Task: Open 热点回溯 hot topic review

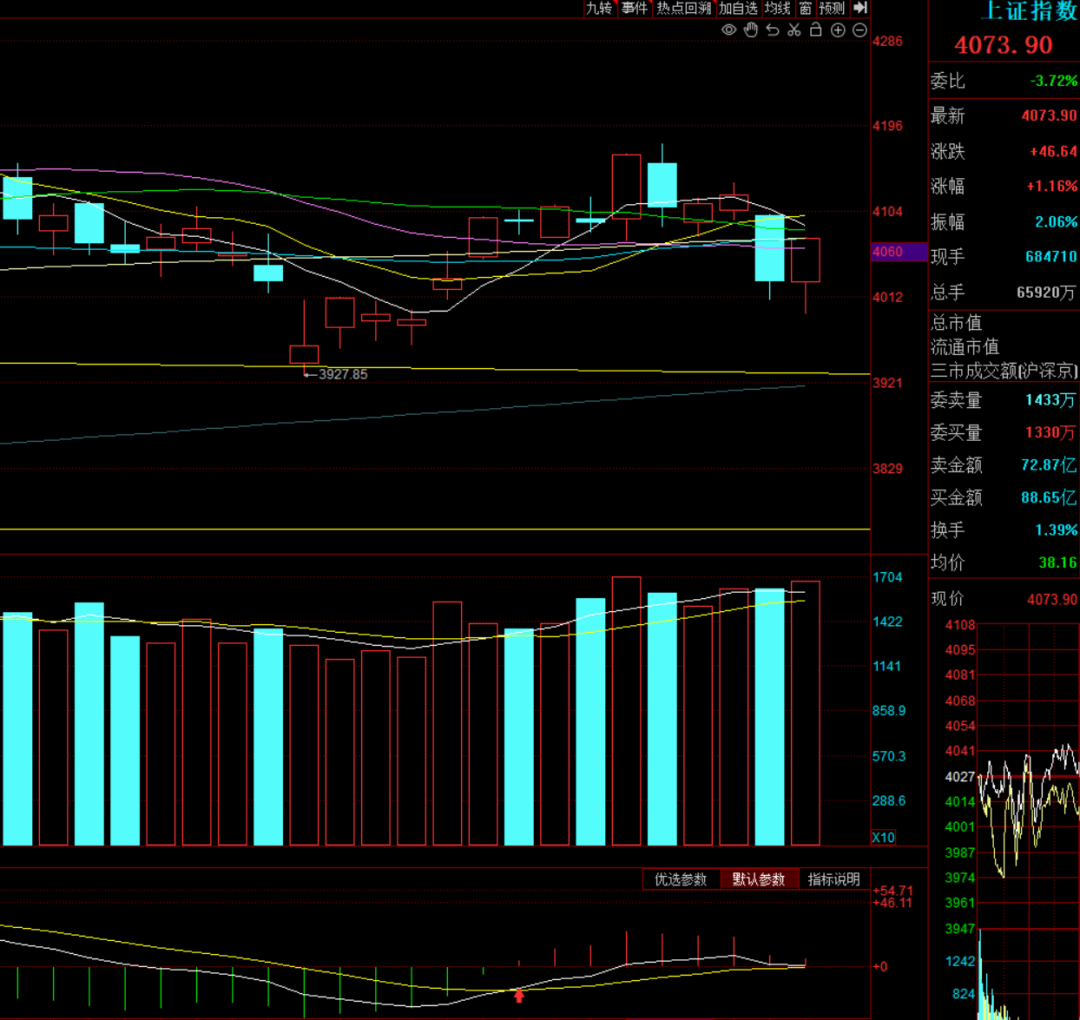Action: tap(683, 8)
